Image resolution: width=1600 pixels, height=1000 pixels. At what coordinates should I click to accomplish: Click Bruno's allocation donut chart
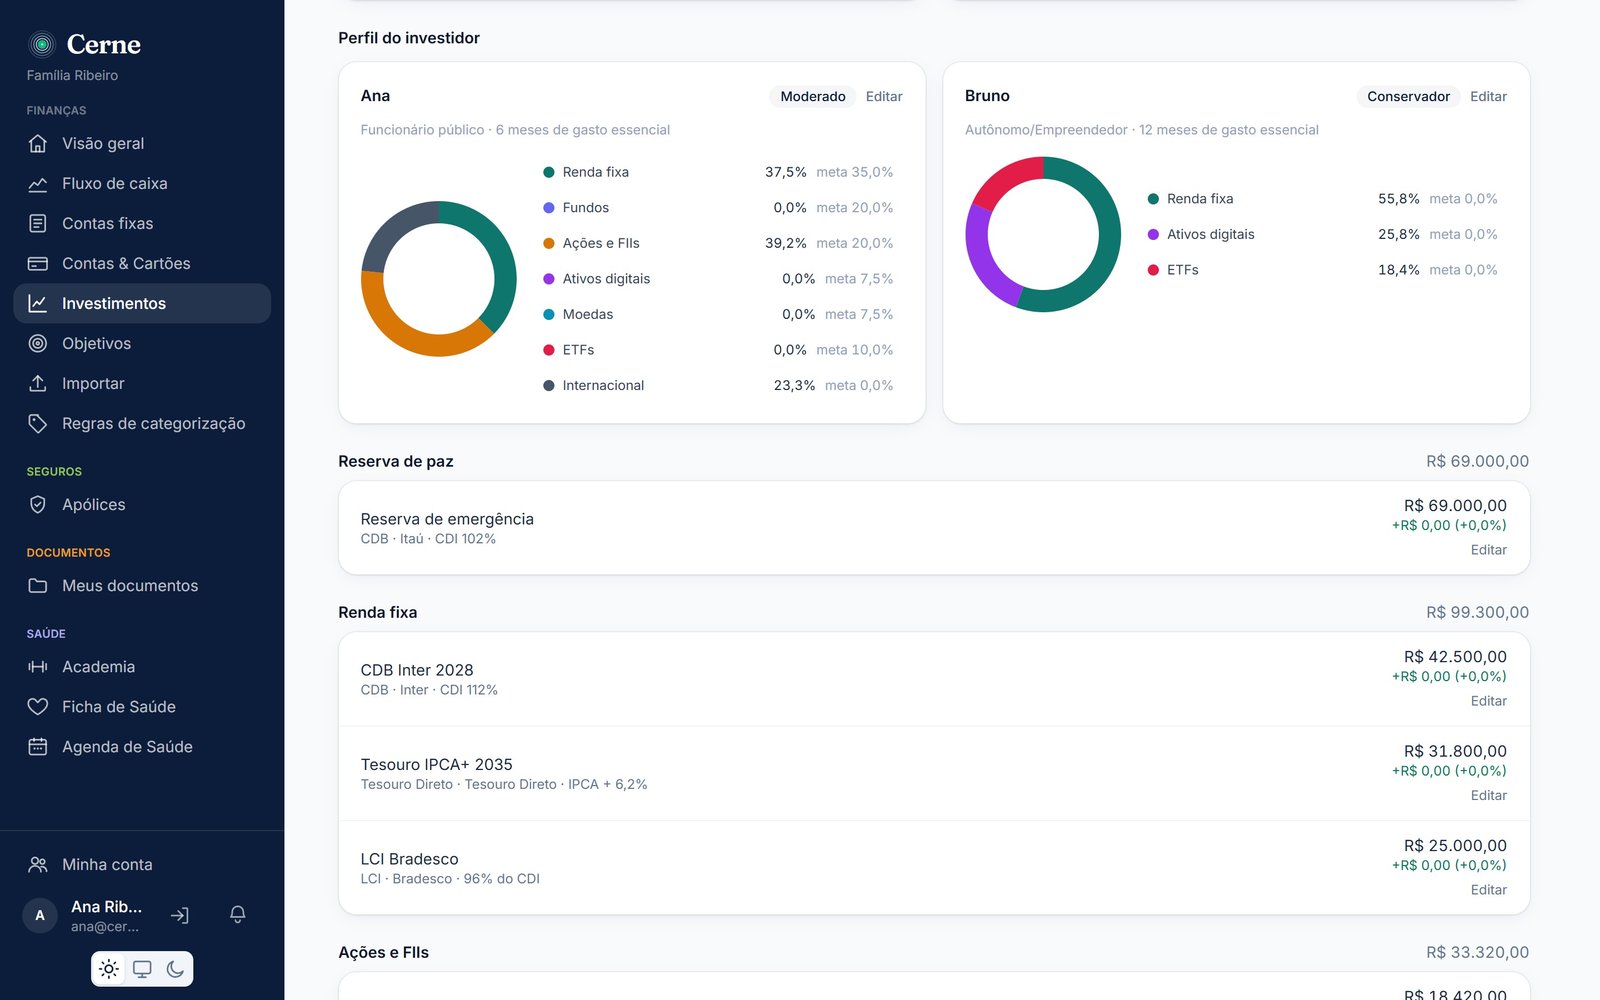(x=1043, y=234)
